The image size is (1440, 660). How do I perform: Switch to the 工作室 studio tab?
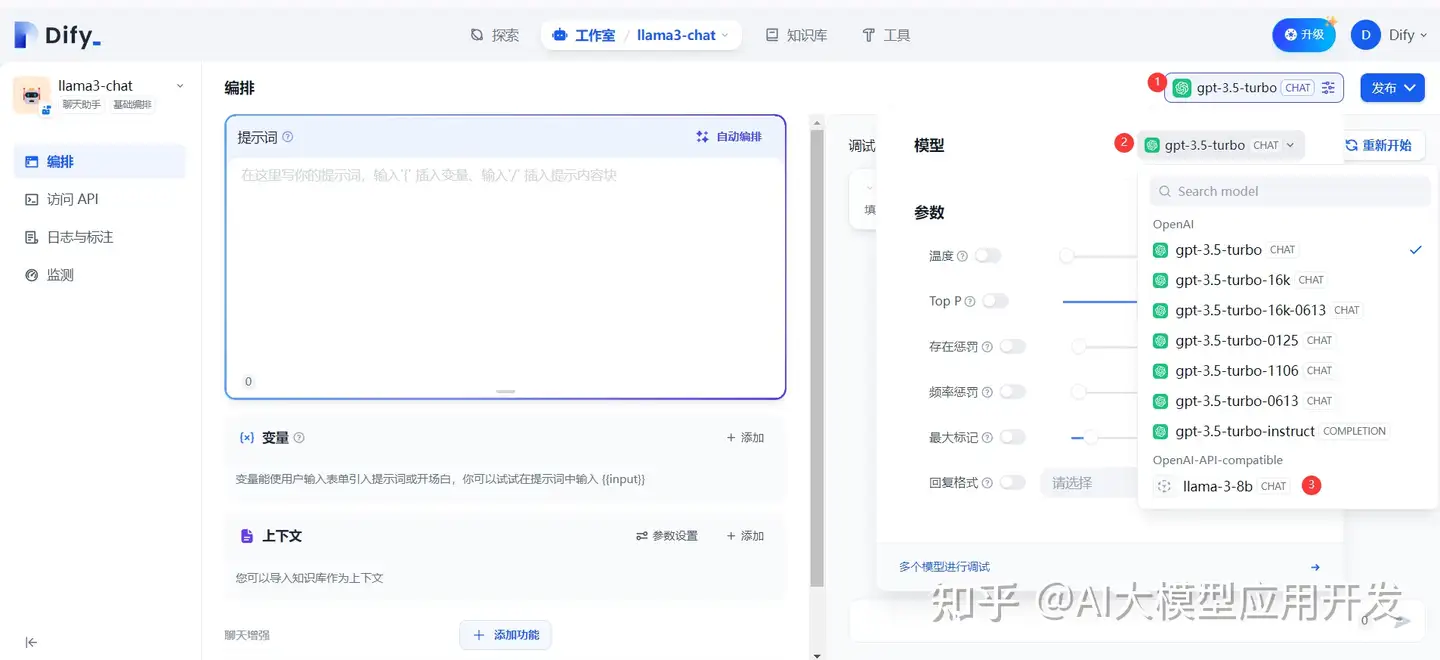click(x=585, y=35)
